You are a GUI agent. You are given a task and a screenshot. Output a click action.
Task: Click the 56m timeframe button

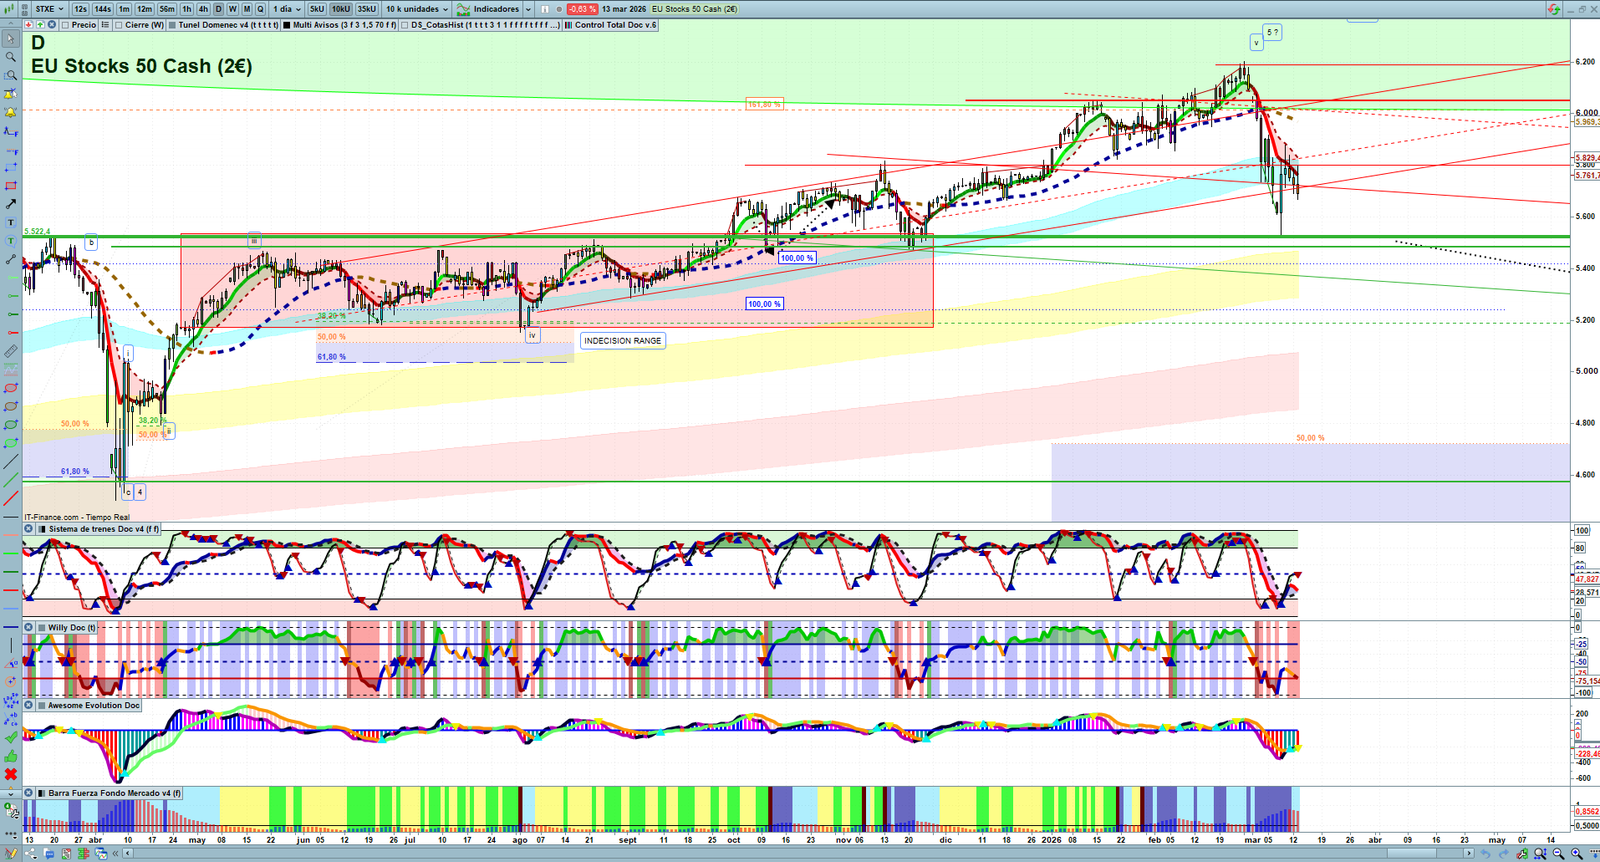(x=167, y=9)
